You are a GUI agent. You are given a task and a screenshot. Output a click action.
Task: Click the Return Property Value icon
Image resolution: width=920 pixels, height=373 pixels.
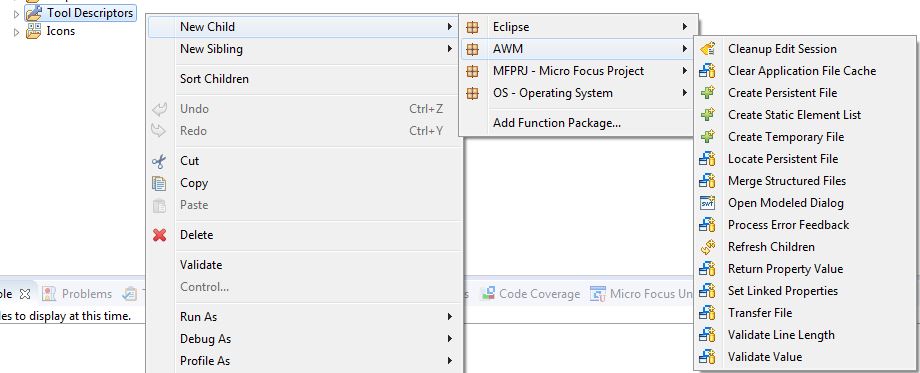pyautogui.click(x=708, y=269)
